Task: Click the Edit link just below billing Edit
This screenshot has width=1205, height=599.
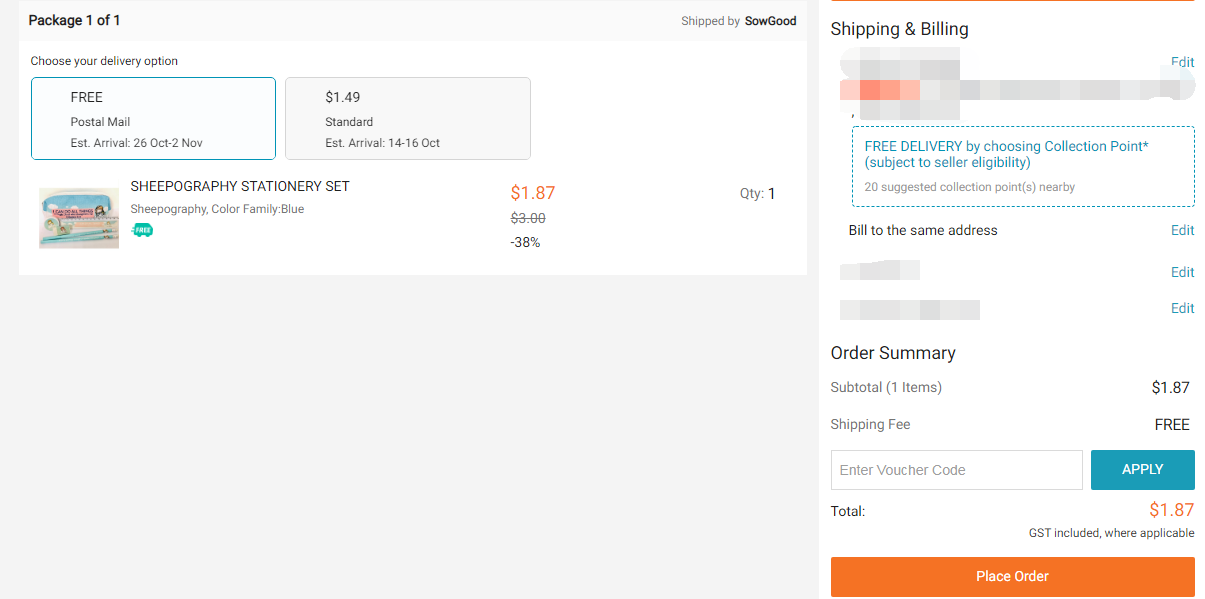Action: pos(1182,272)
